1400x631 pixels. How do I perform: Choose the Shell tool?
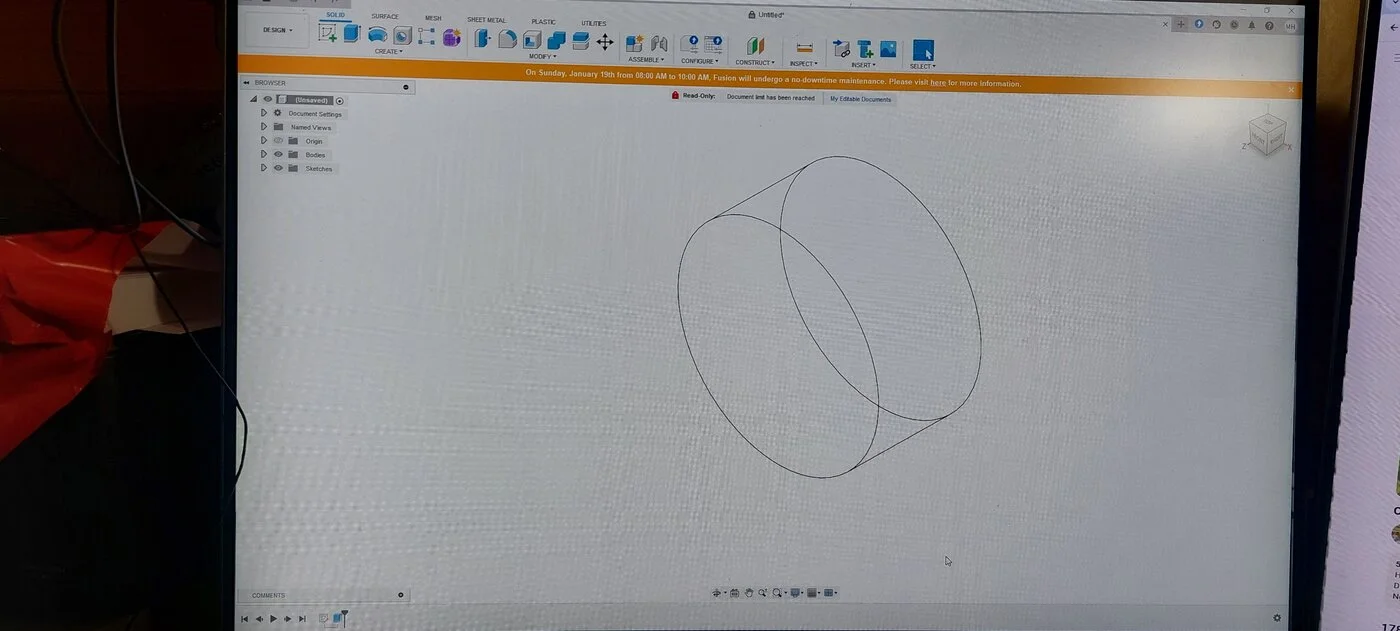[x=532, y=40]
